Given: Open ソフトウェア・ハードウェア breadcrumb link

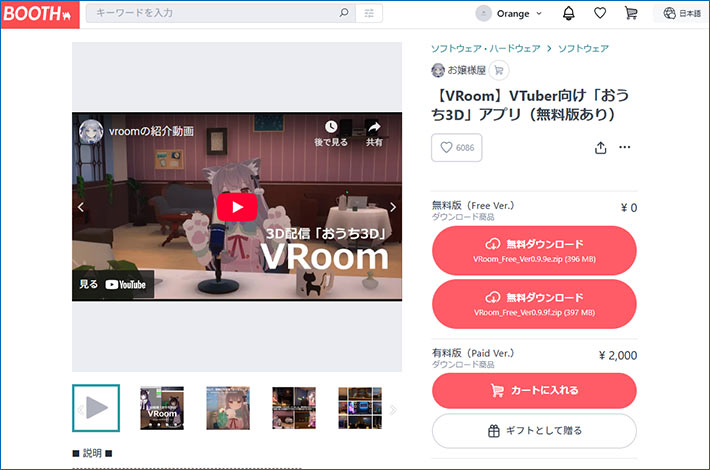Looking at the screenshot, I should pos(486,48).
